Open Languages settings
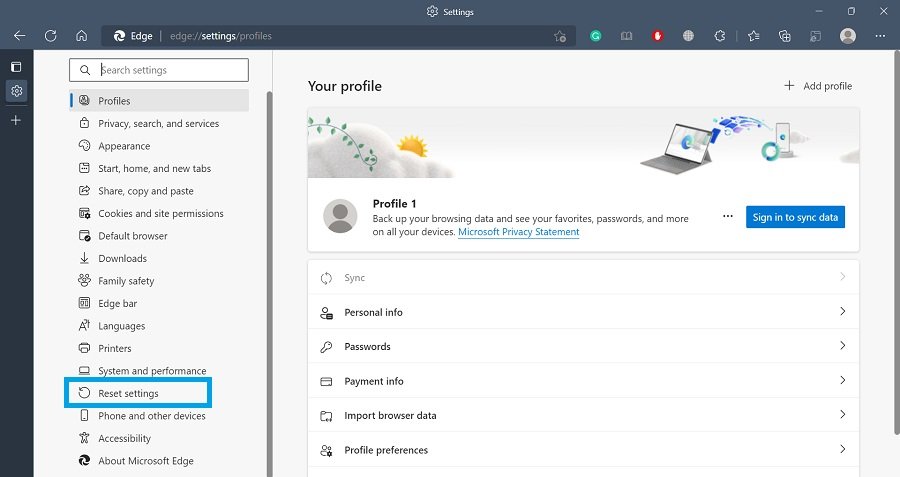The width and height of the screenshot is (900, 477). coord(122,326)
